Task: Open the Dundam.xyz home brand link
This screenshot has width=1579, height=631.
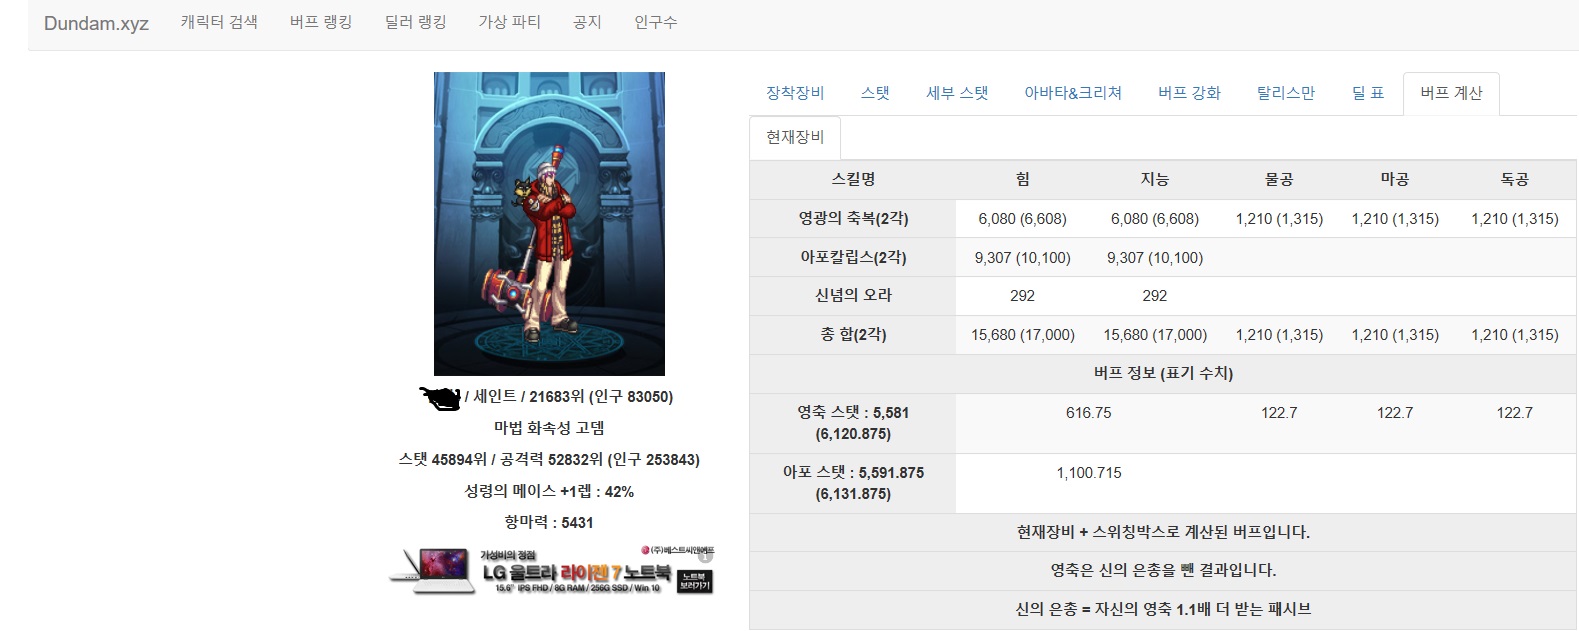Action: click(x=96, y=24)
